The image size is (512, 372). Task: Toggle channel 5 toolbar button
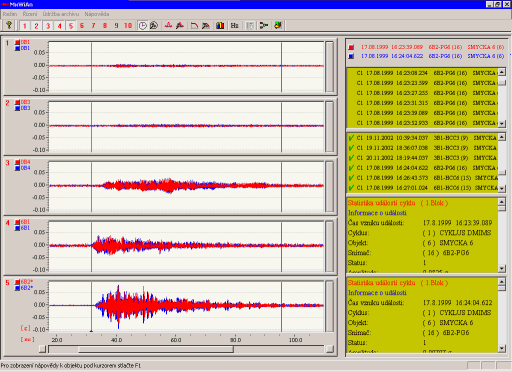click(x=71, y=26)
